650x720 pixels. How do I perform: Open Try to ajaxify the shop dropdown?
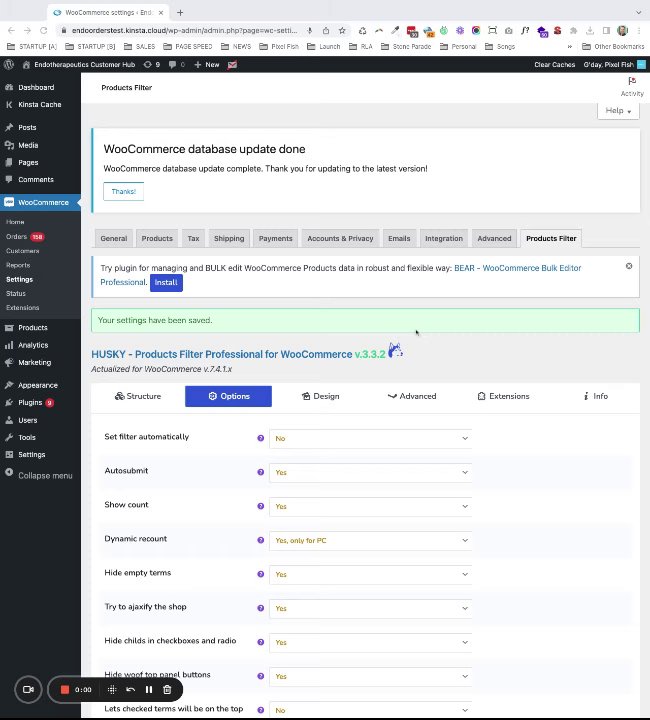(x=370, y=608)
